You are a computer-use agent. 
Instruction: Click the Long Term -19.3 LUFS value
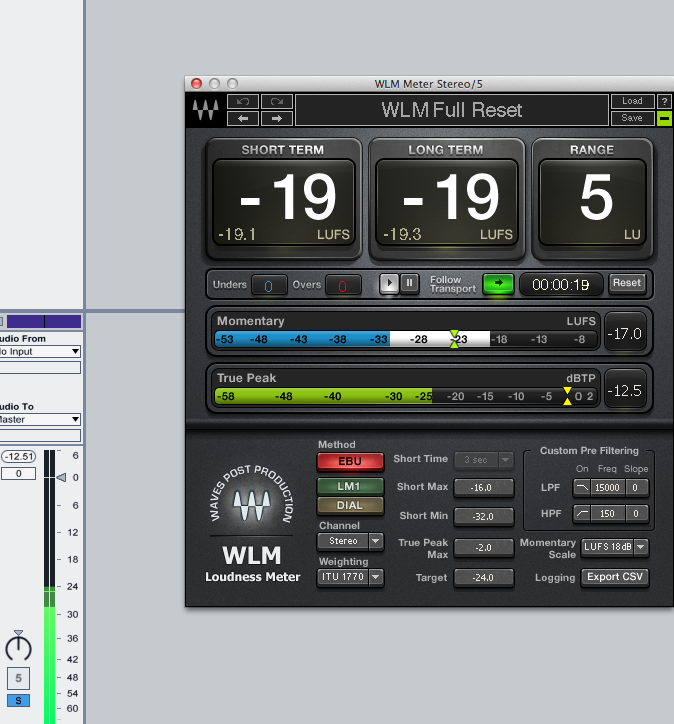click(402, 235)
